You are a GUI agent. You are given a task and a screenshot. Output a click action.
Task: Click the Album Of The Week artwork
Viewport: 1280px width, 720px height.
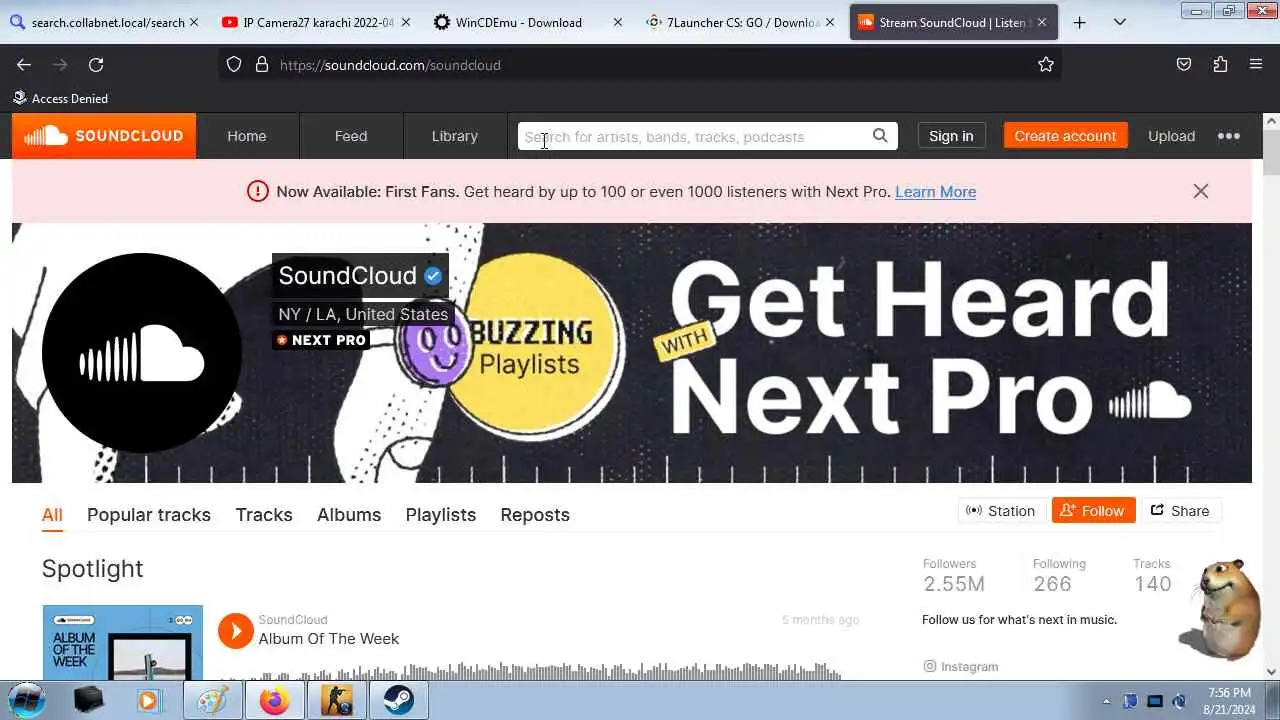click(x=123, y=643)
